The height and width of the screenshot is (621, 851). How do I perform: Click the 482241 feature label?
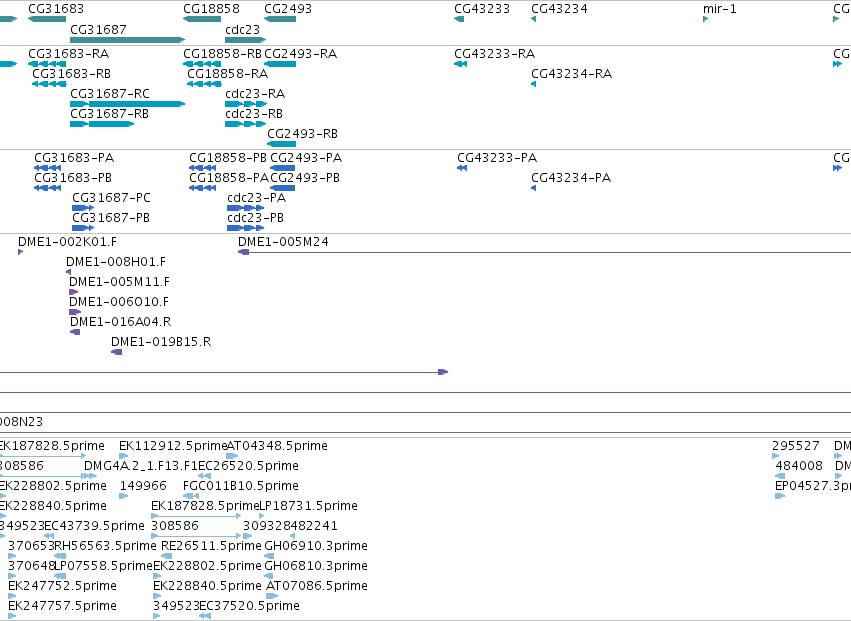click(314, 526)
